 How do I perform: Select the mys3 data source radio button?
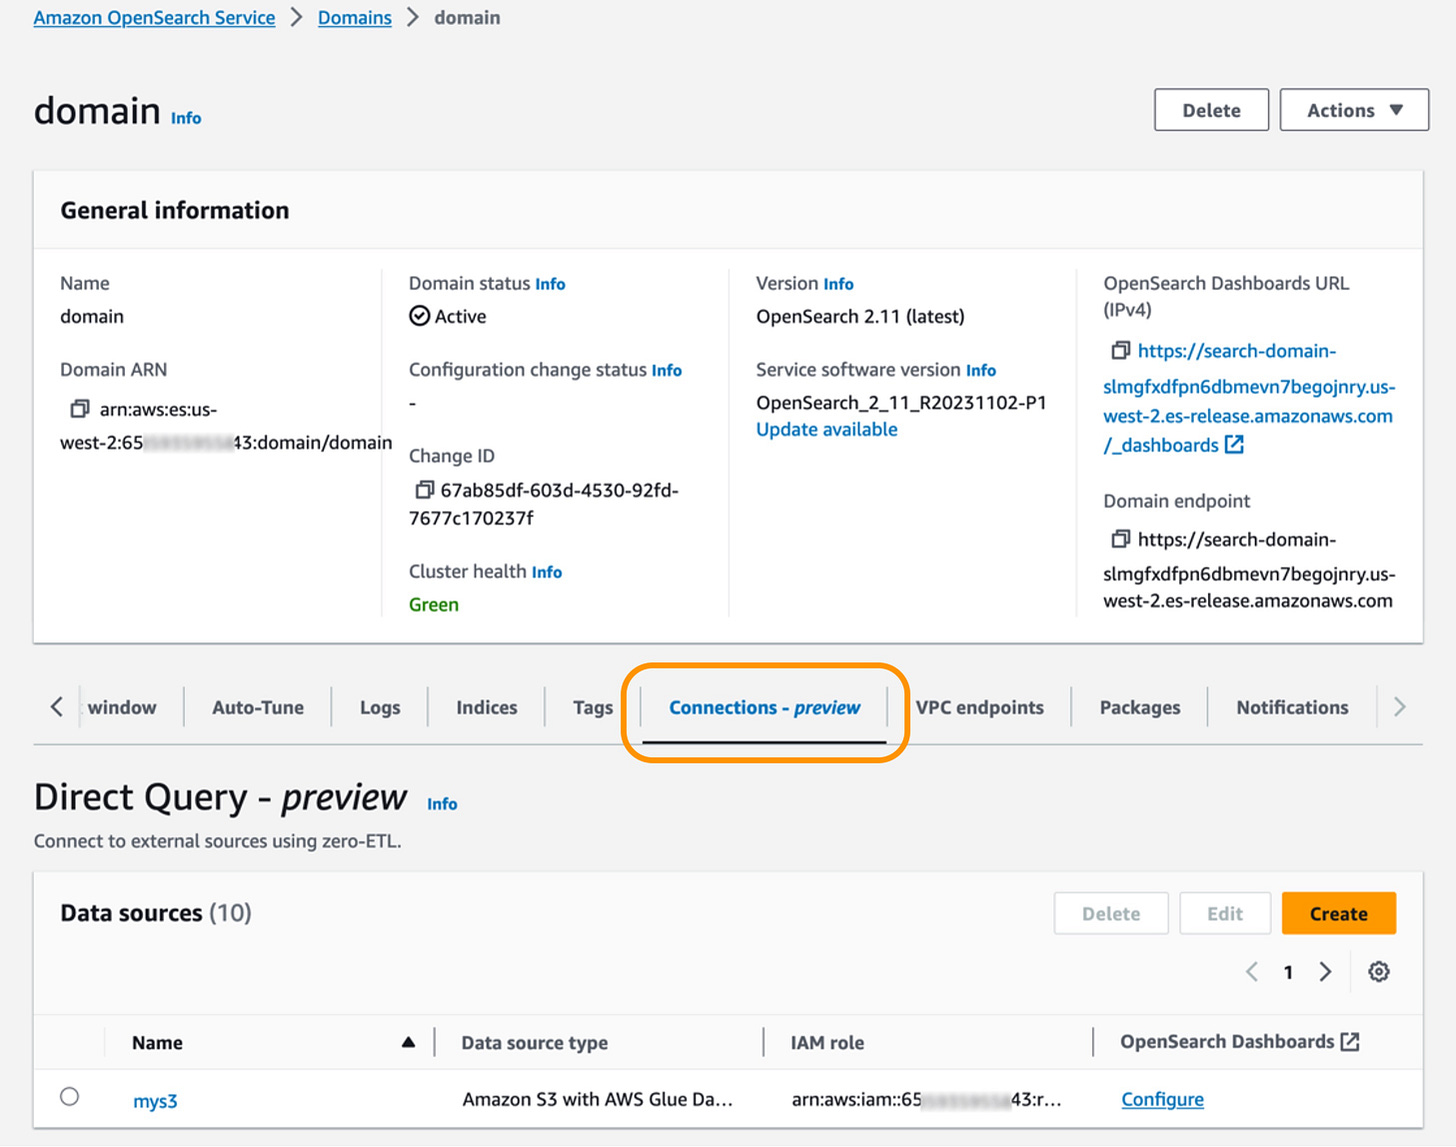(x=69, y=1097)
